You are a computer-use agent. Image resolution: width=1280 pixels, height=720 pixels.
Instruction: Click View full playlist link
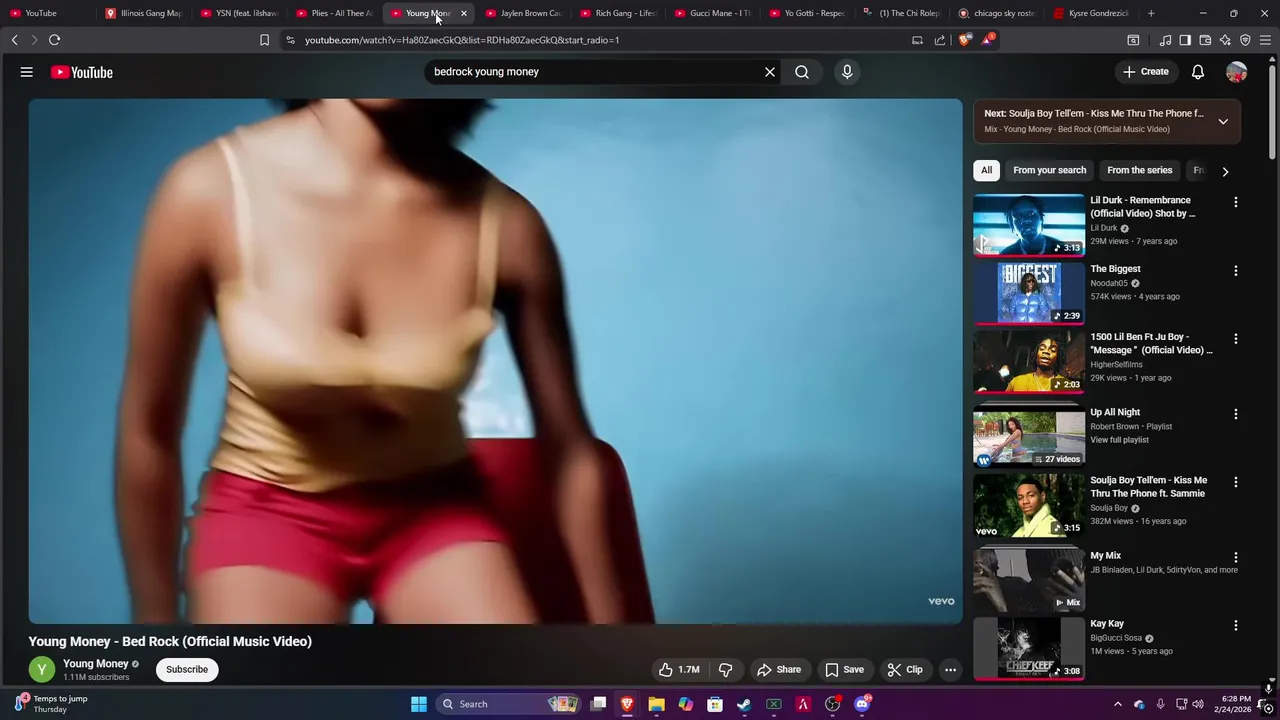pyautogui.click(x=1119, y=440)
